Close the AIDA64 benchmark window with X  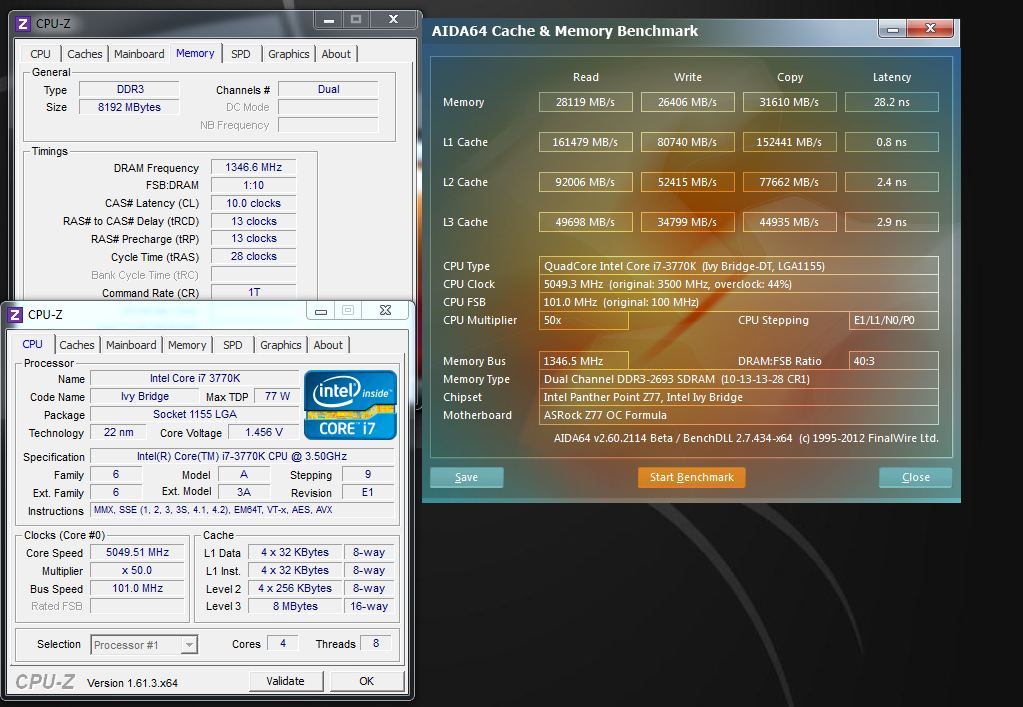(931, 28)
